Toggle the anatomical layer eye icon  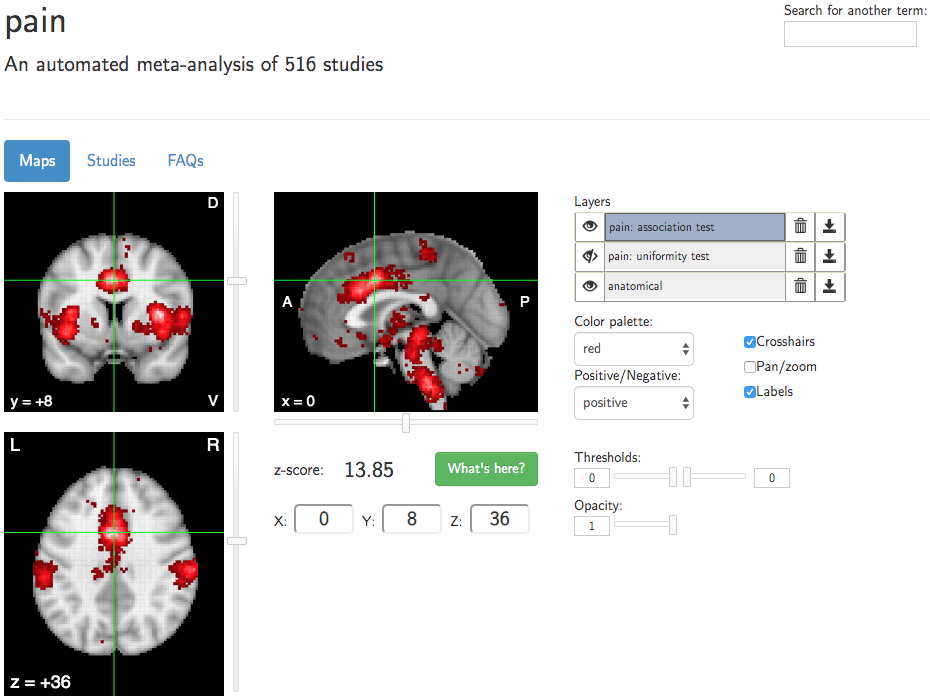tap(590, 286)
